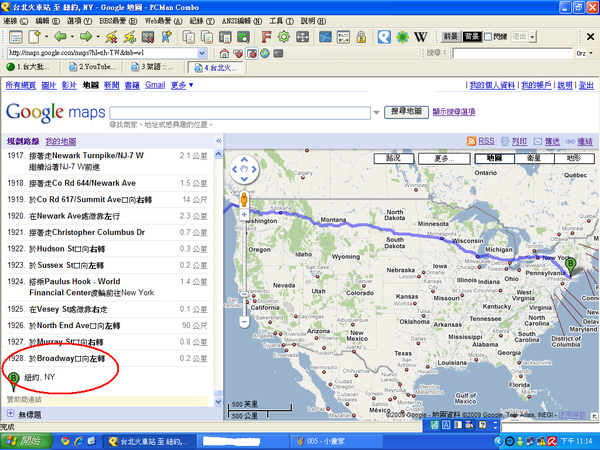Switch the map to 地形 terrain view

(574, 158)
